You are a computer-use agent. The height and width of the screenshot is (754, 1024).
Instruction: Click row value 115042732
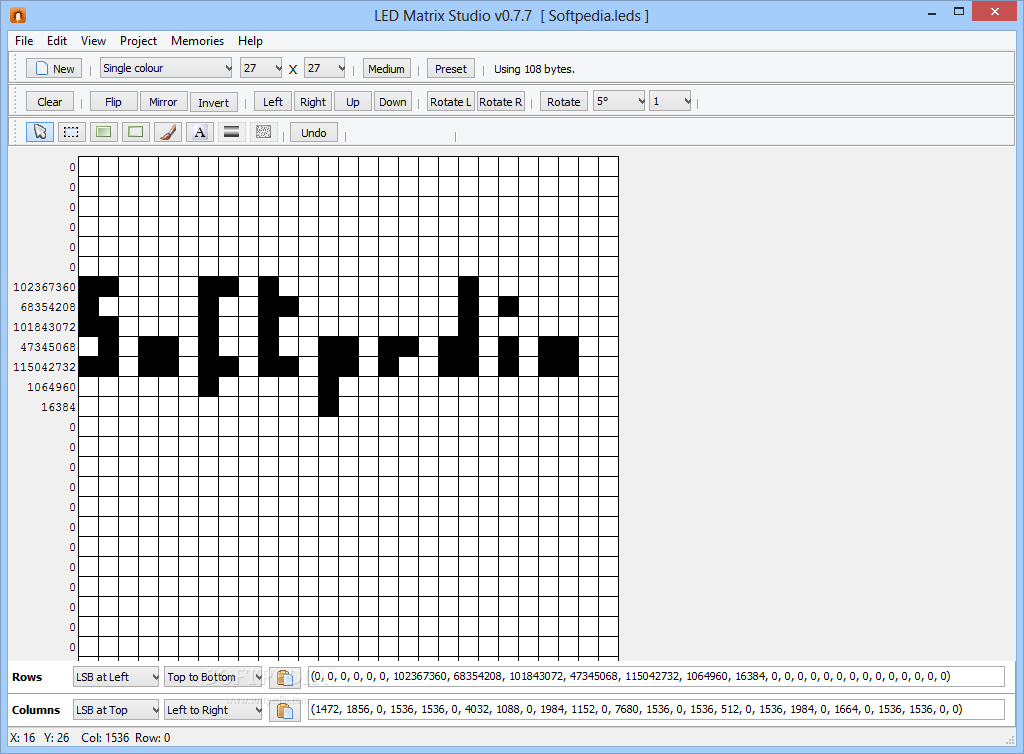[44, 367]
